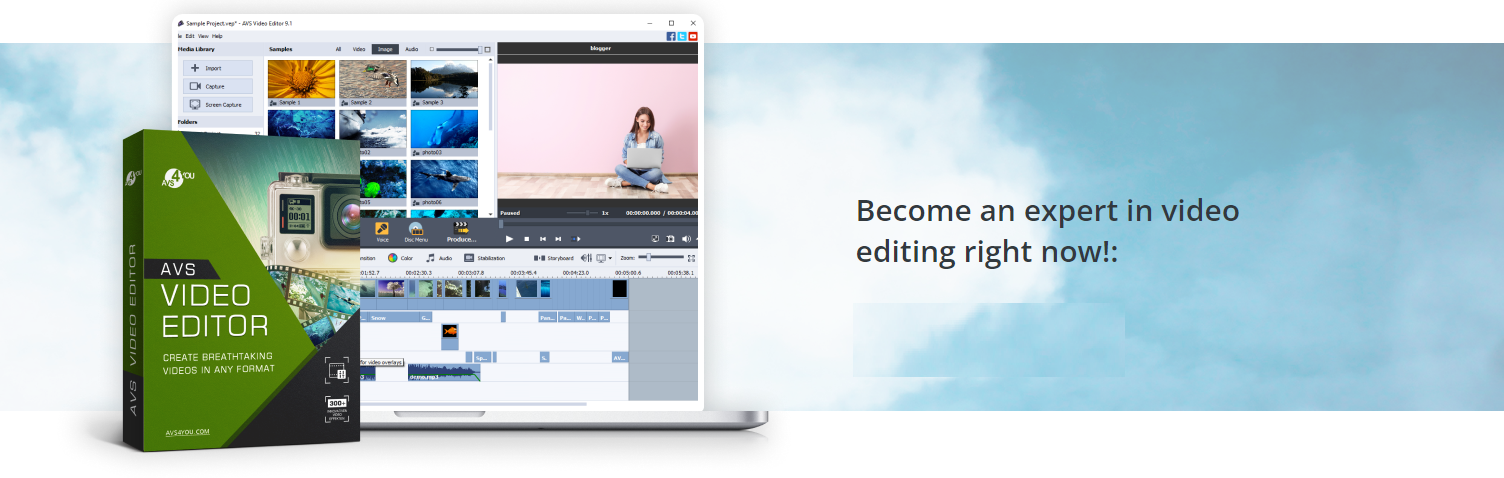Screen dimensions: 1504x478
Task: Open the View menu
Action: point(202,36)
